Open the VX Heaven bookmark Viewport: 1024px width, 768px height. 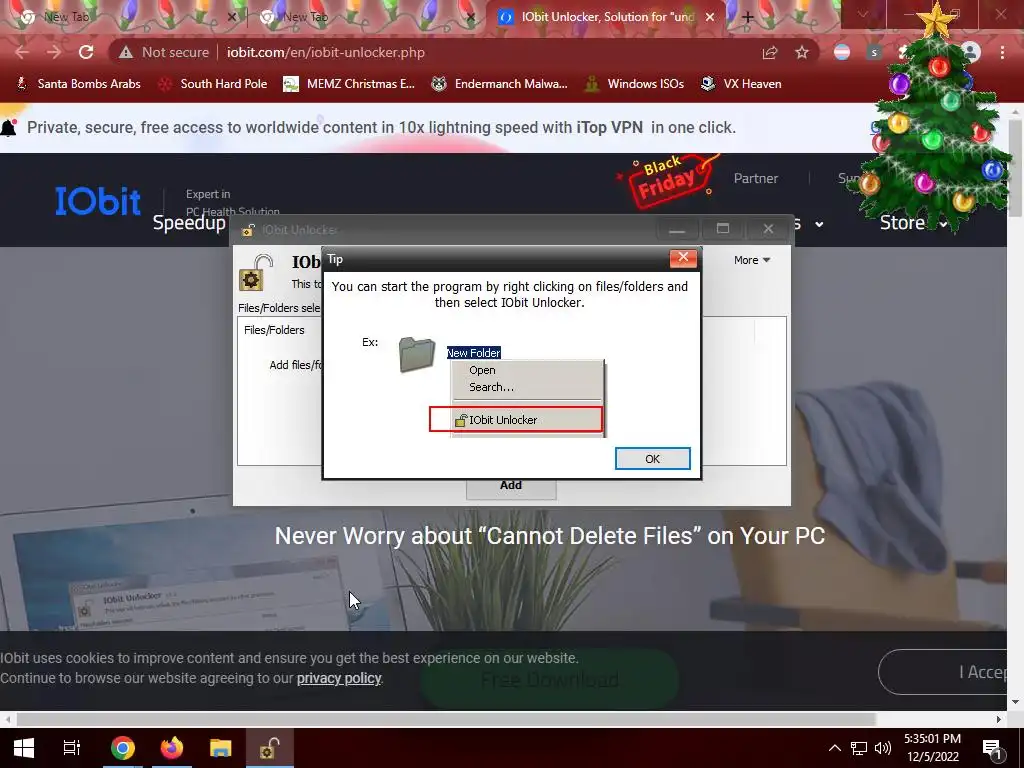741,84
